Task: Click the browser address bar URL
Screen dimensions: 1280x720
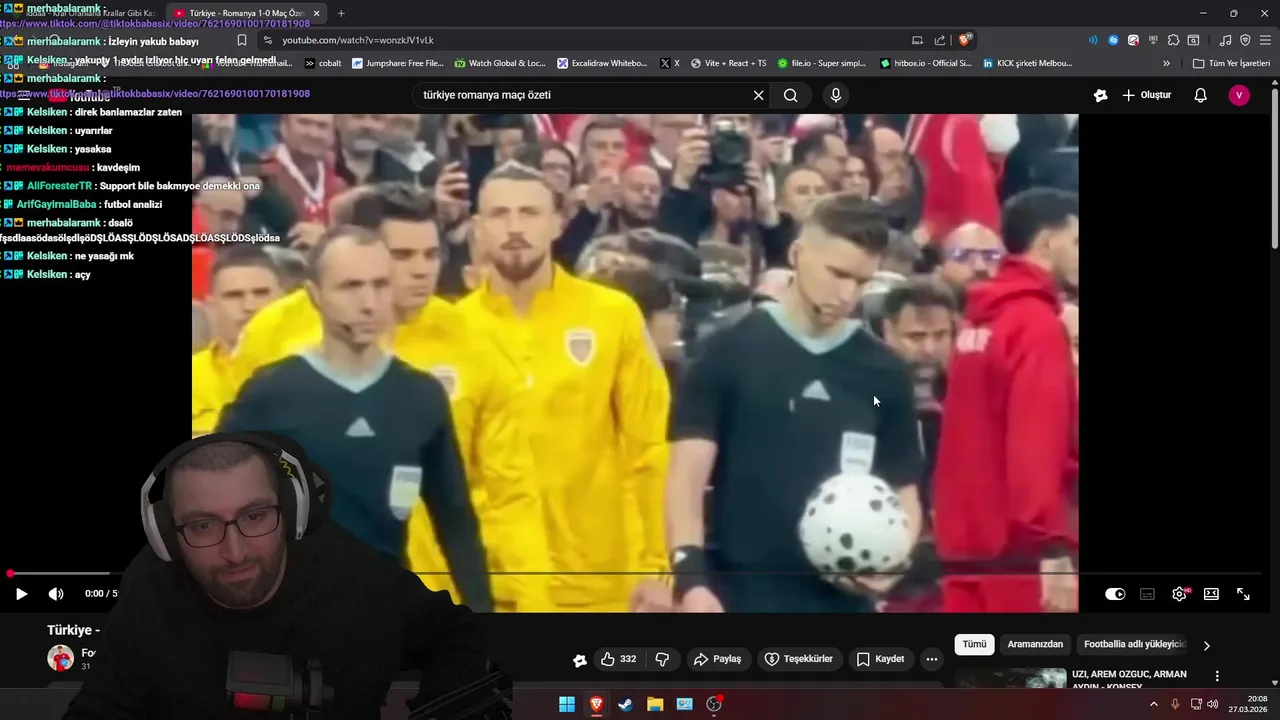Action: click(357, 40)
